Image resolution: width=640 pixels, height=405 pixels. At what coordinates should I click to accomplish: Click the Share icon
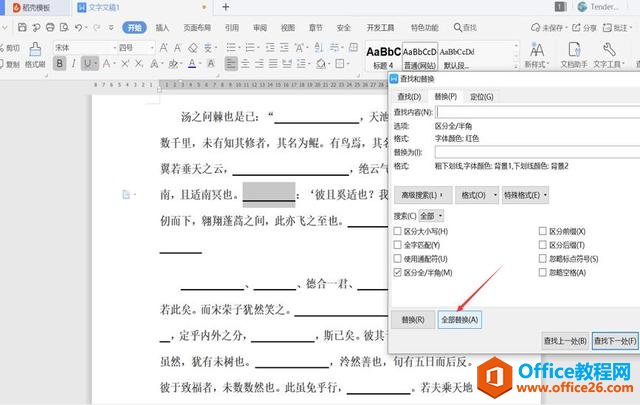584,27
